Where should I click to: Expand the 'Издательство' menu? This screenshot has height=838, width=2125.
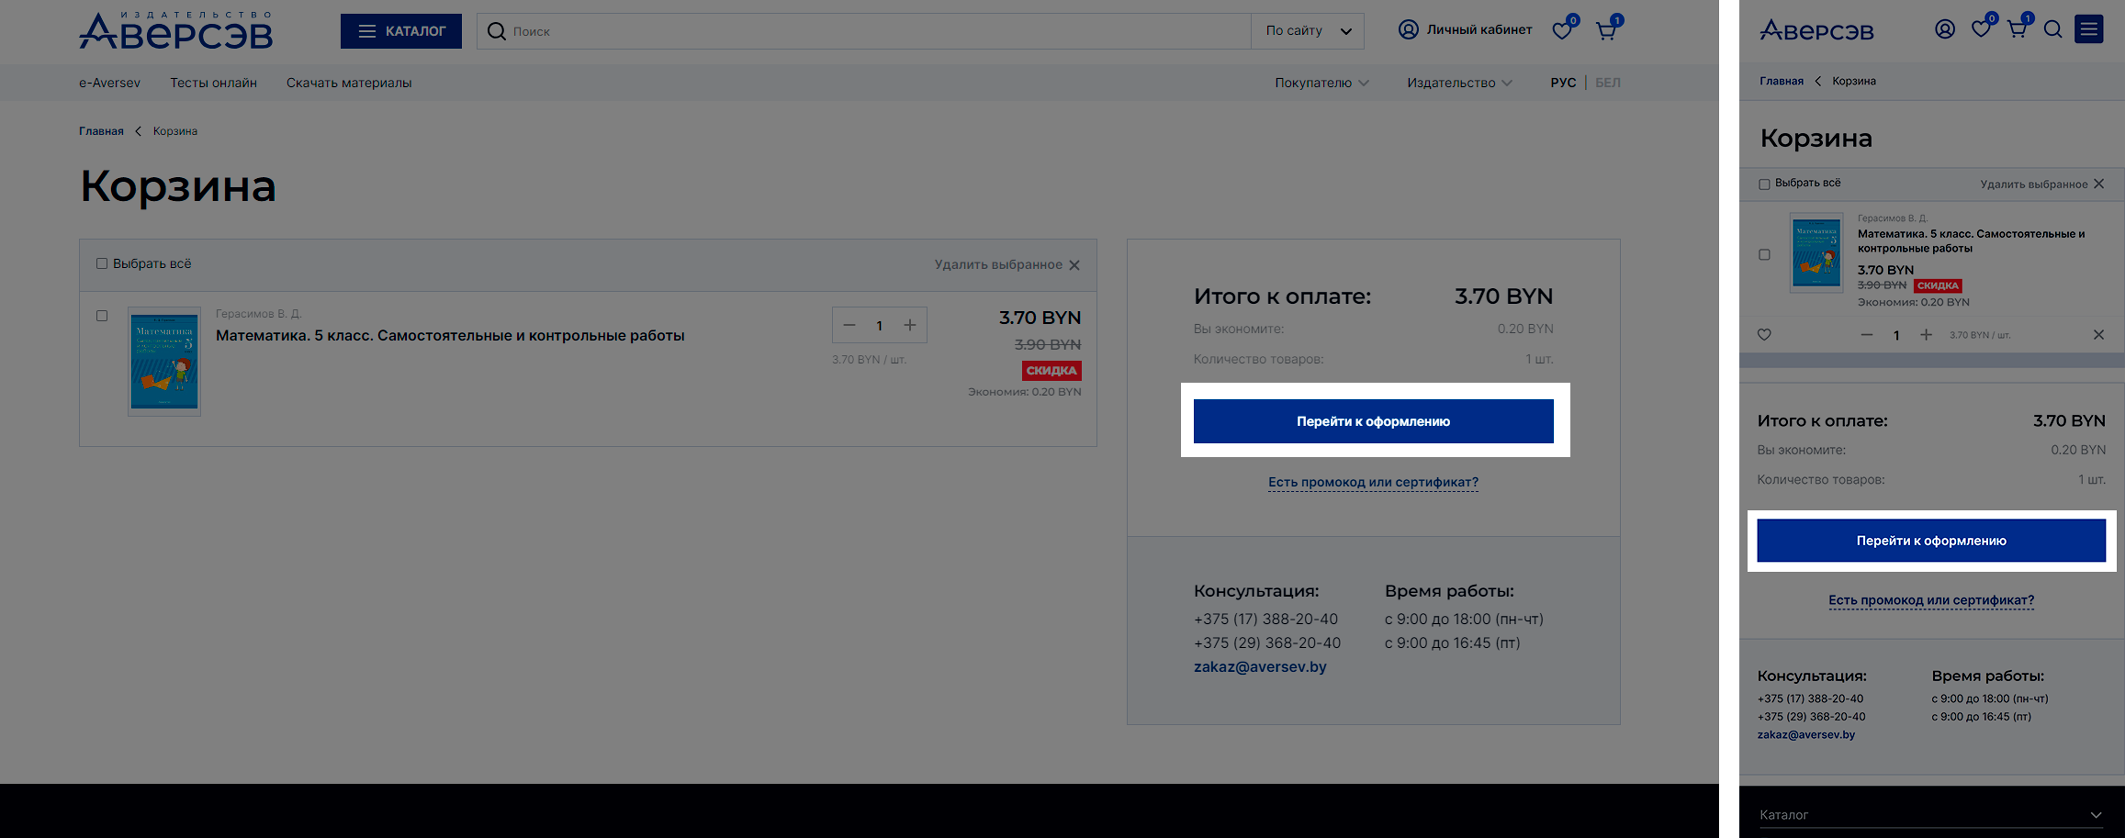[x=1459, y=83]
